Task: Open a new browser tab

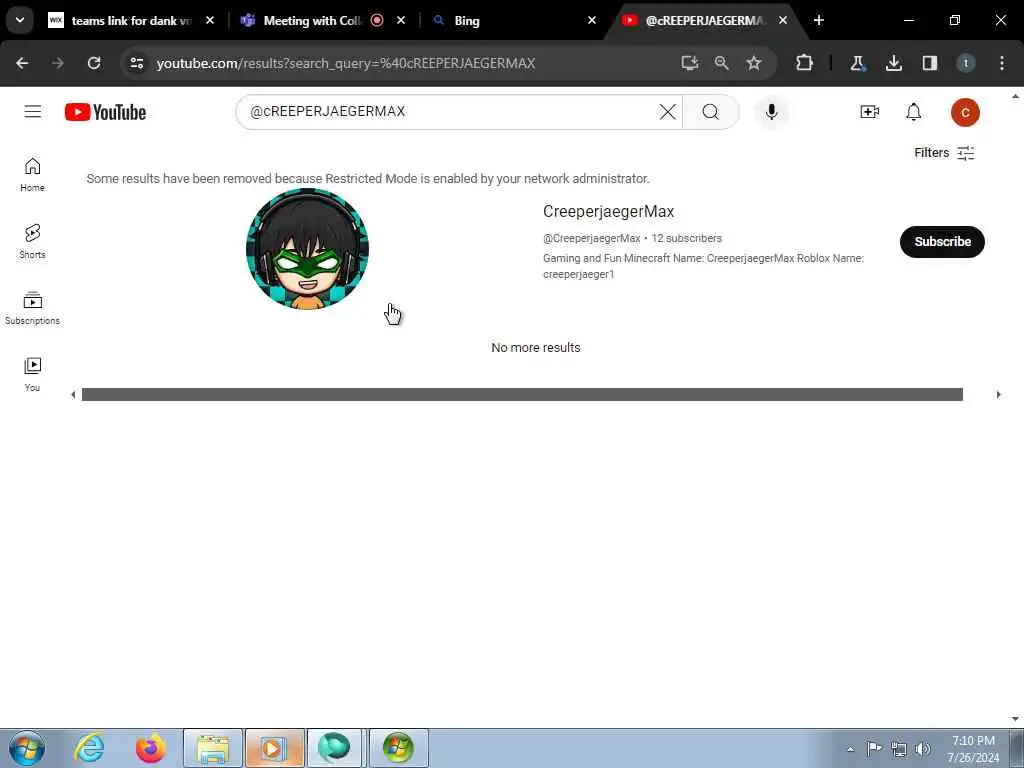Action: (x=819, y=20)
